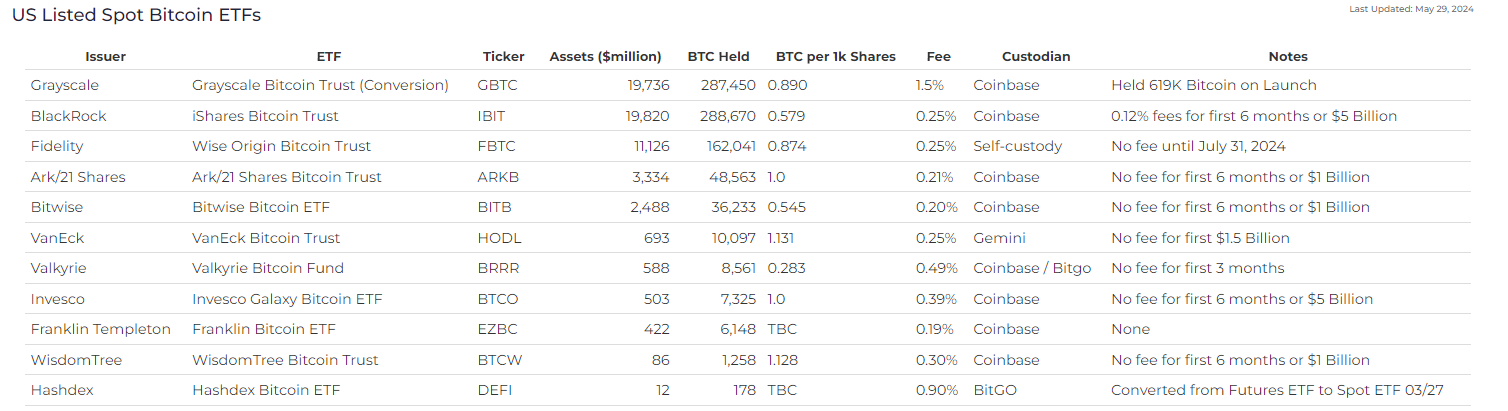The image size is (1508, 411).
Task: Click the HODL ticker symbol
Action: (x=500, y=238)
